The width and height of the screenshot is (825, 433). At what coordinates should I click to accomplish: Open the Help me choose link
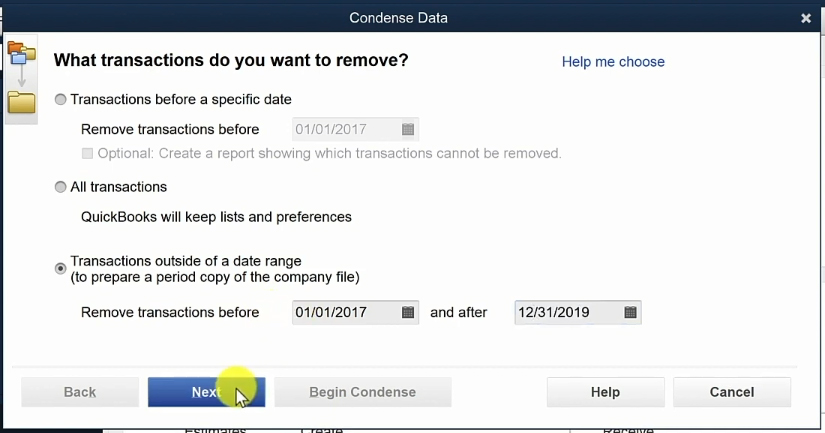(613, 62)
